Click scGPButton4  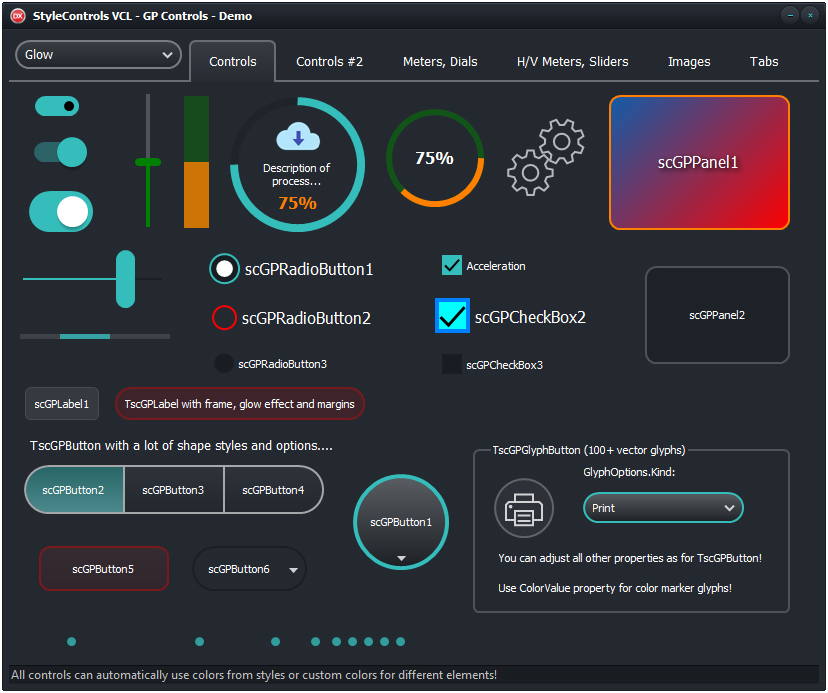[x=274, y=490]
